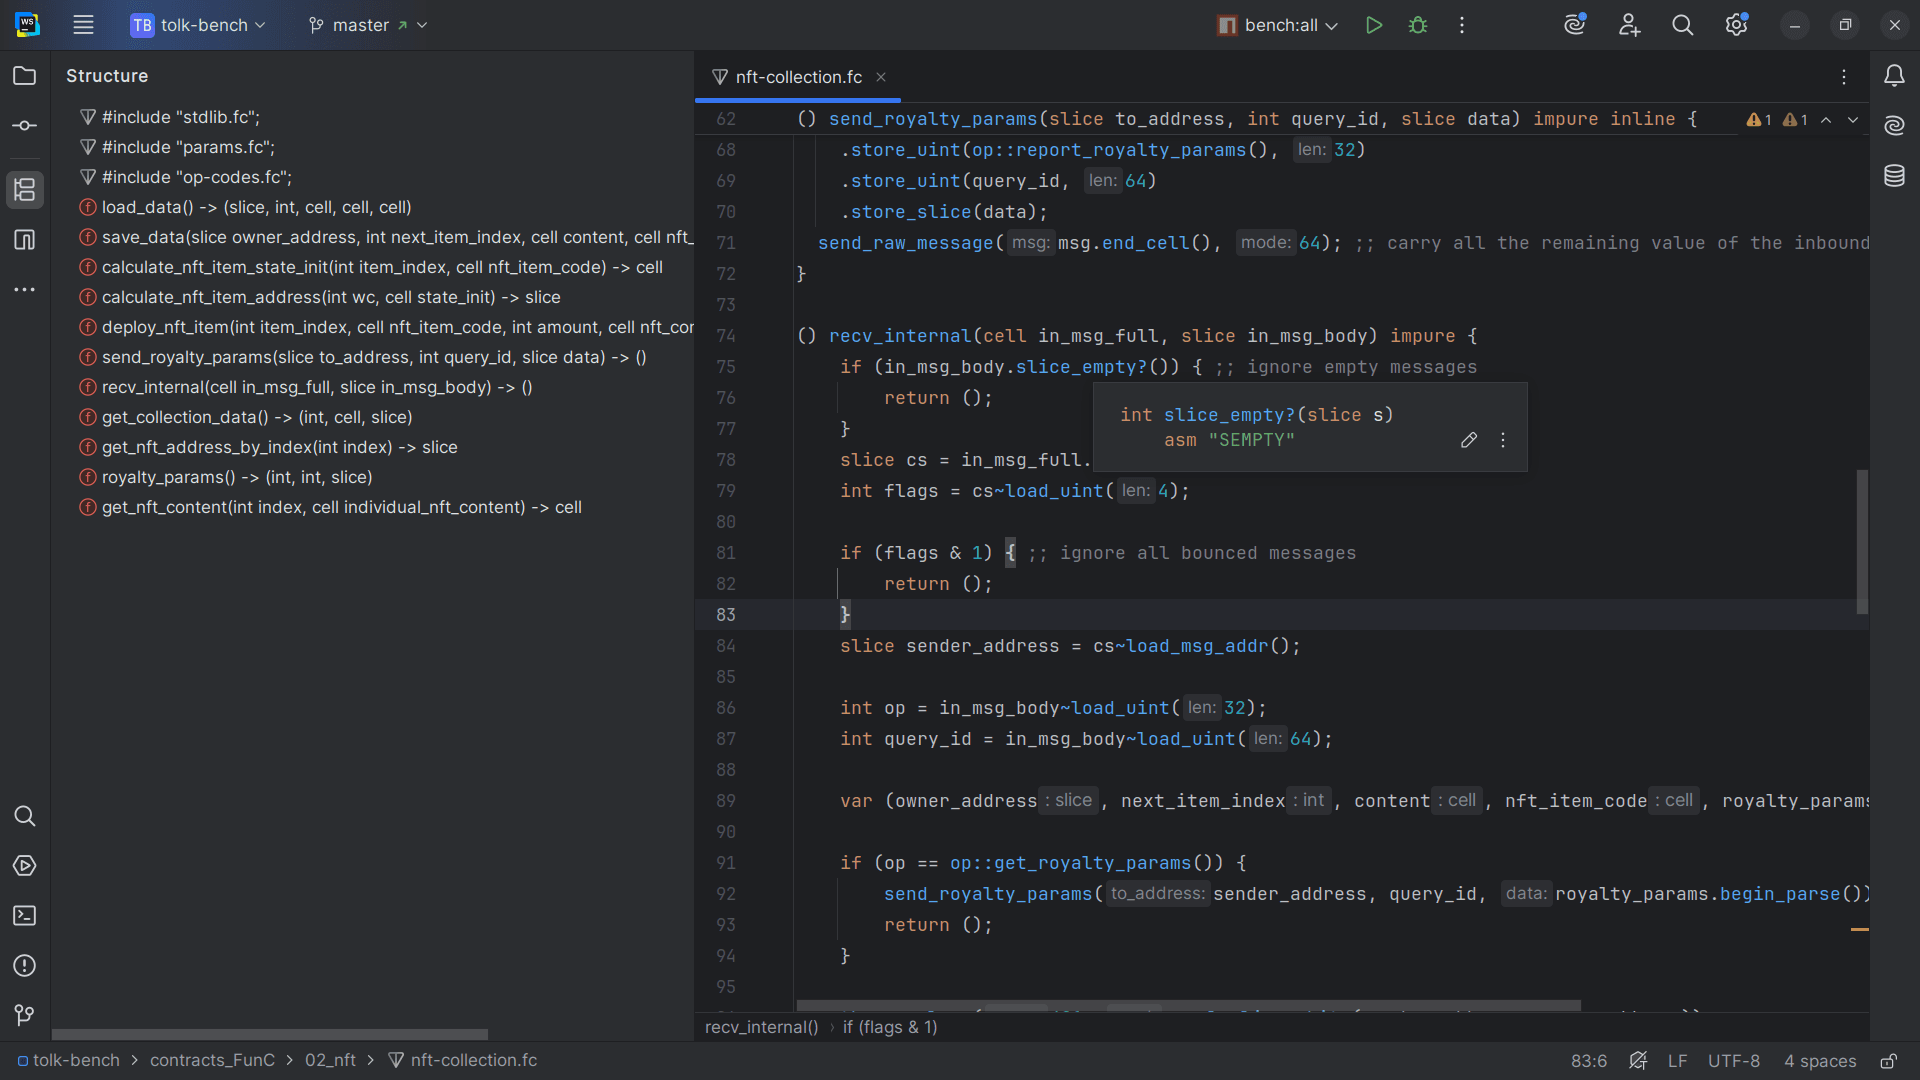Toggle read-only lock in status bar

click(x=1889, y=1061)
